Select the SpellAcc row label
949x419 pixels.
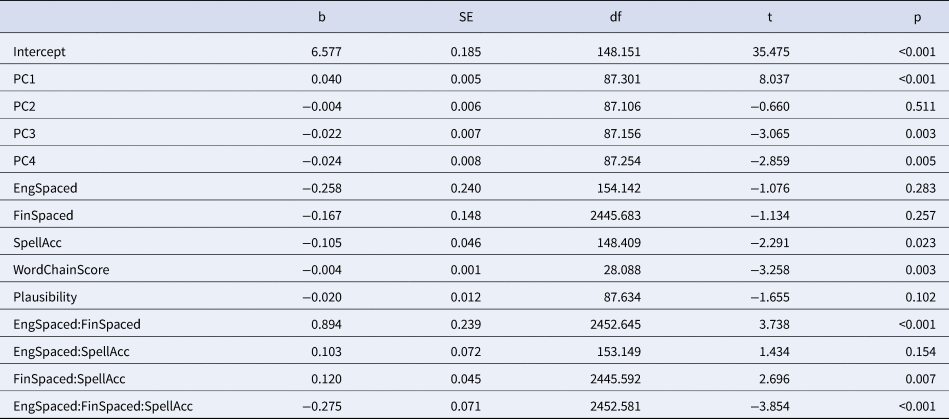[x=38, y=243]
